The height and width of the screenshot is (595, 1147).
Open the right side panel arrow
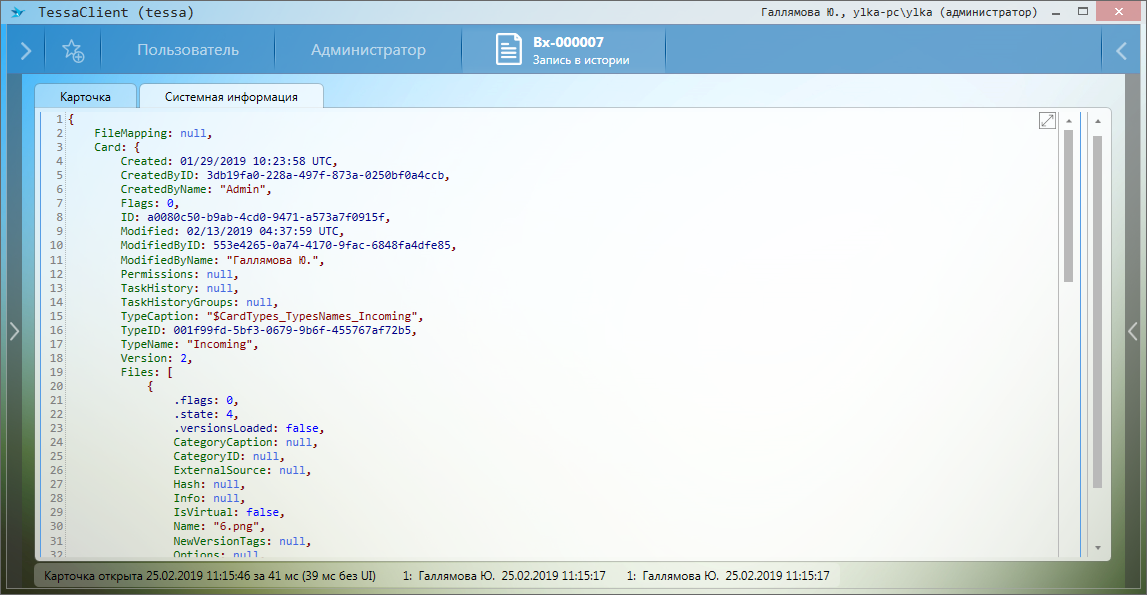click(1132, 331)
